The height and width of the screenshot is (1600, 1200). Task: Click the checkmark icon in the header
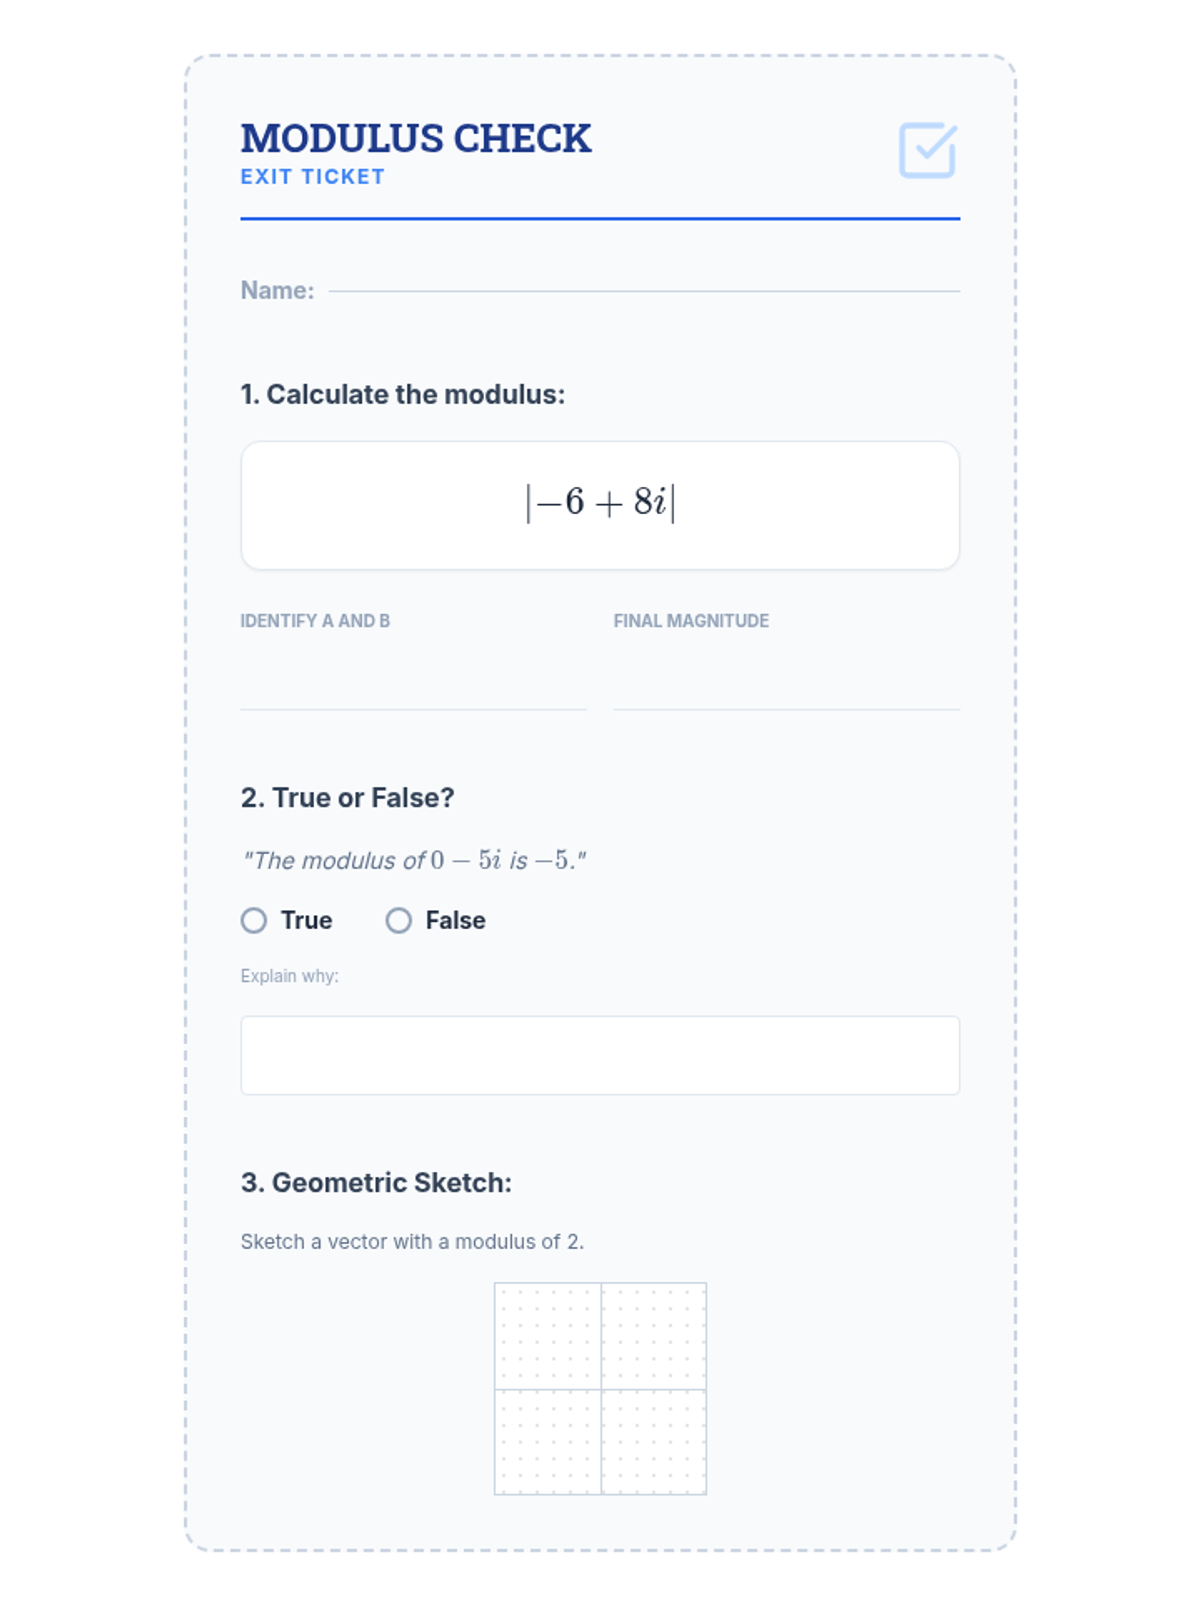point(927,151)
